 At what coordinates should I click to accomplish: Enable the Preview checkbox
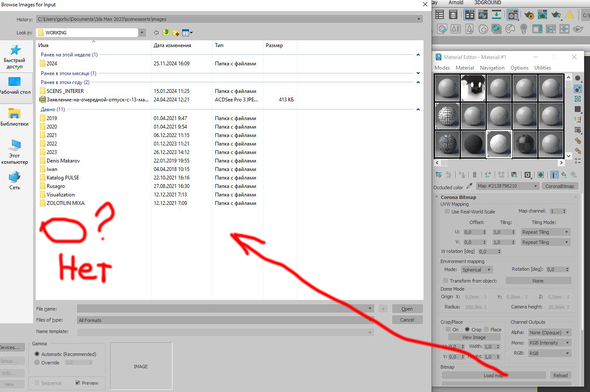coord(78,383)
